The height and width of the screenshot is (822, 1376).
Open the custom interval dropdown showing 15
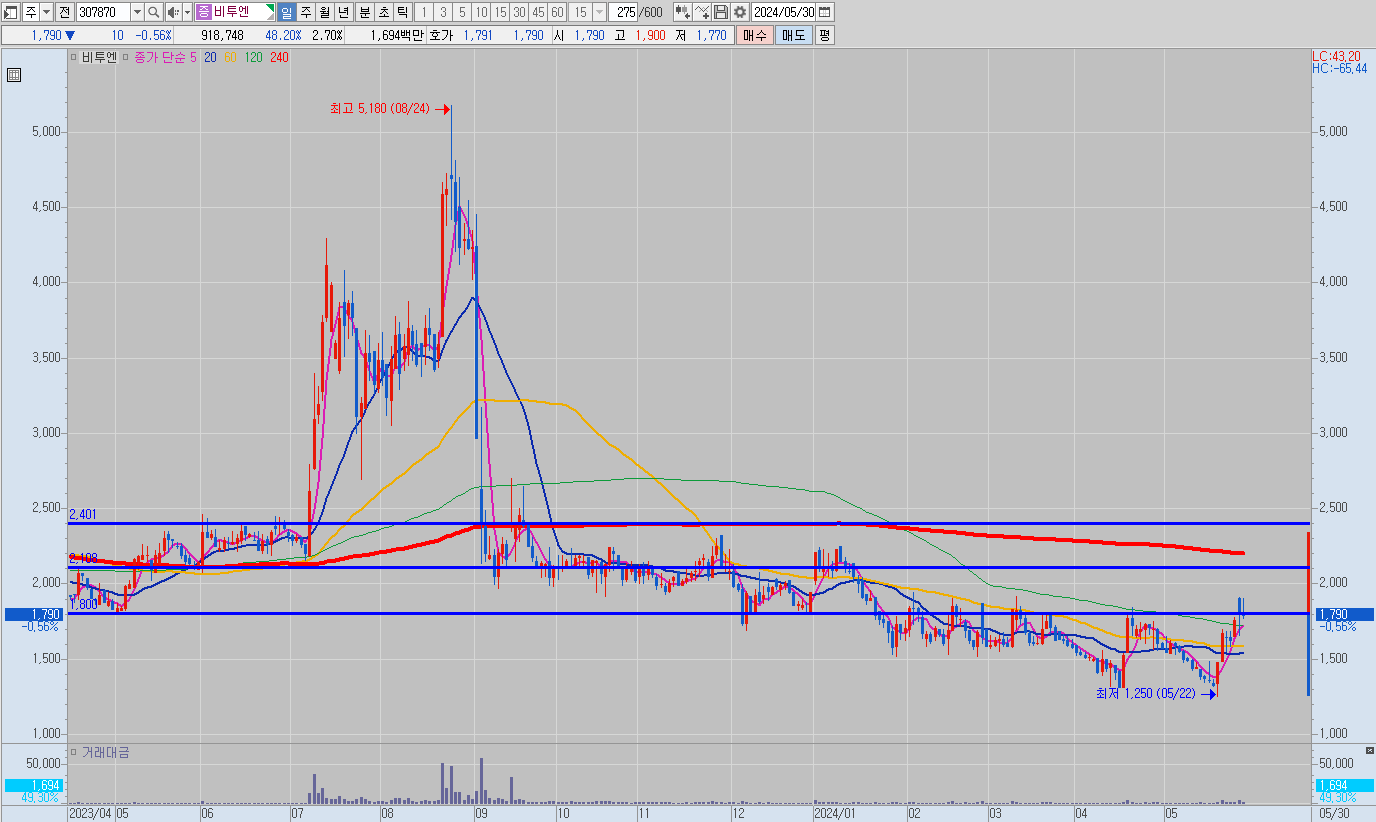(x=599, y=12)
